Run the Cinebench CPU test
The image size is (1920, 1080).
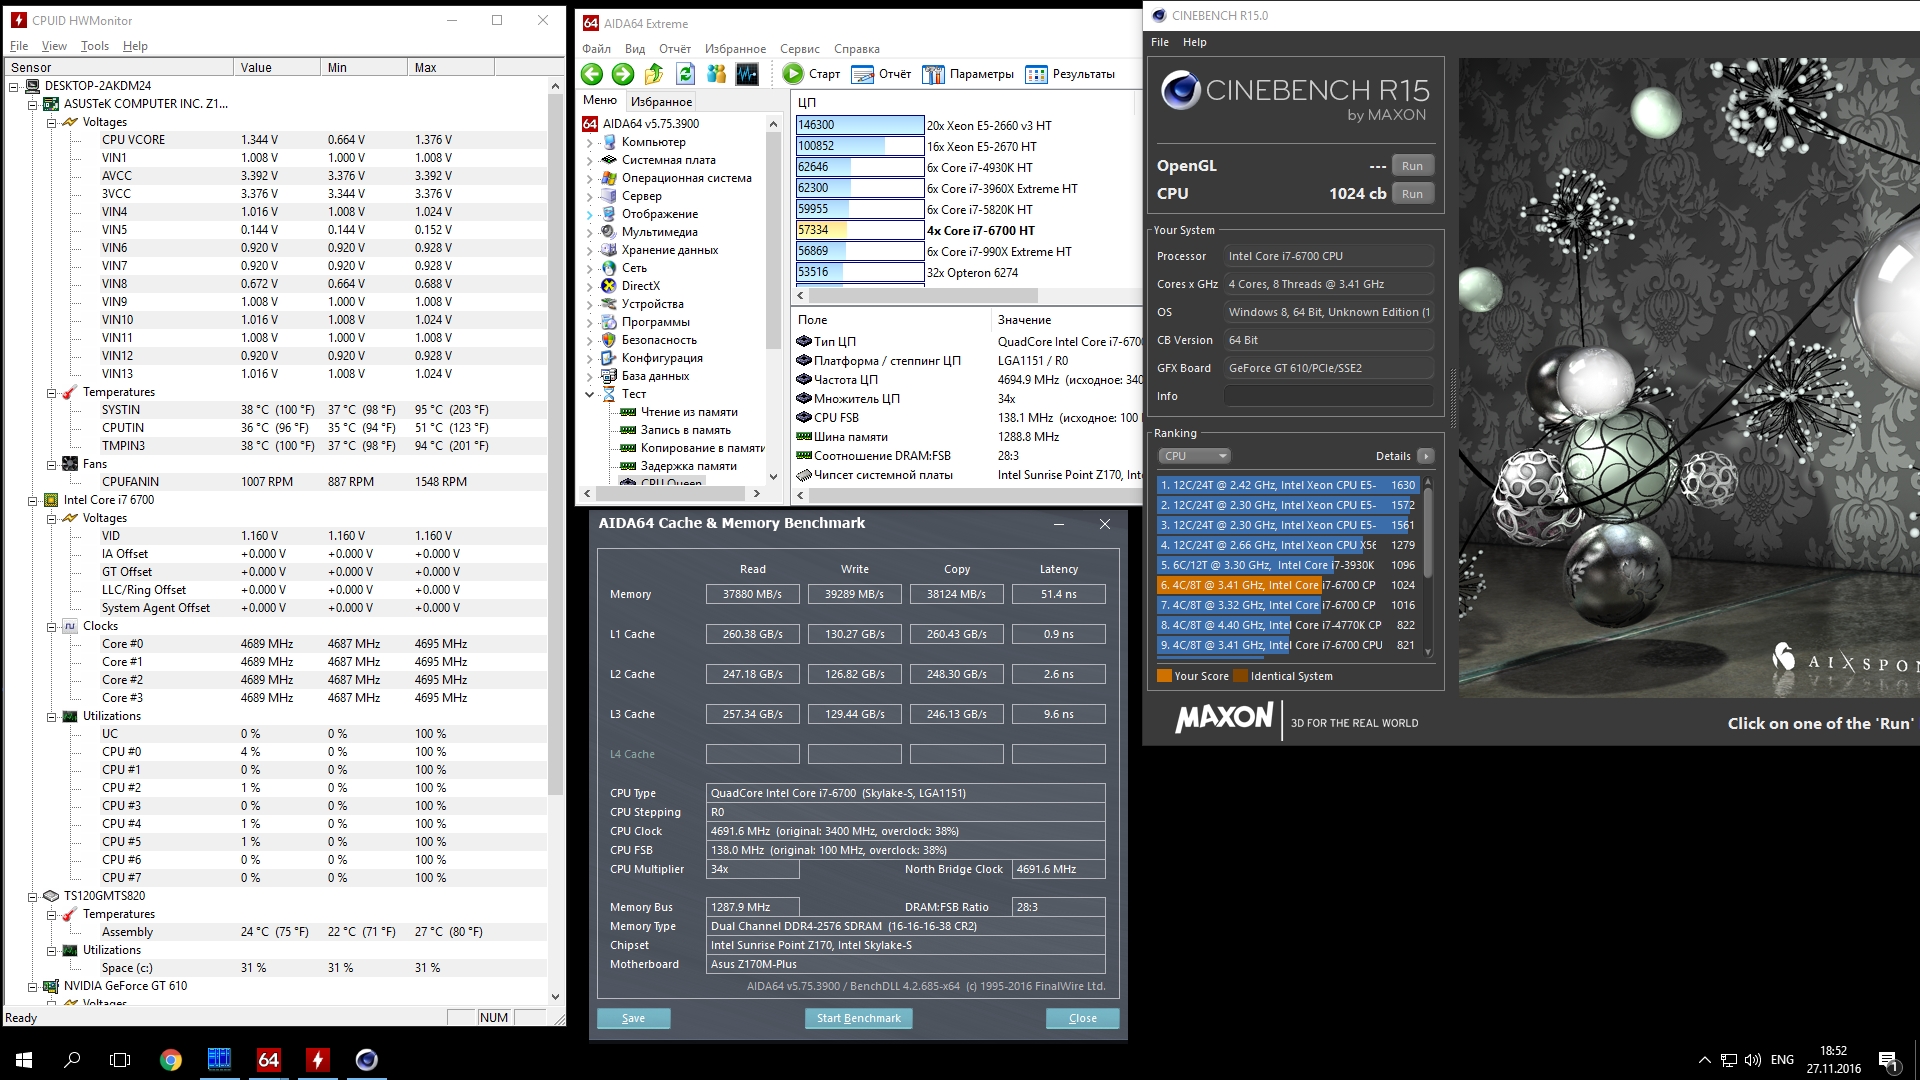(1411, 194)
